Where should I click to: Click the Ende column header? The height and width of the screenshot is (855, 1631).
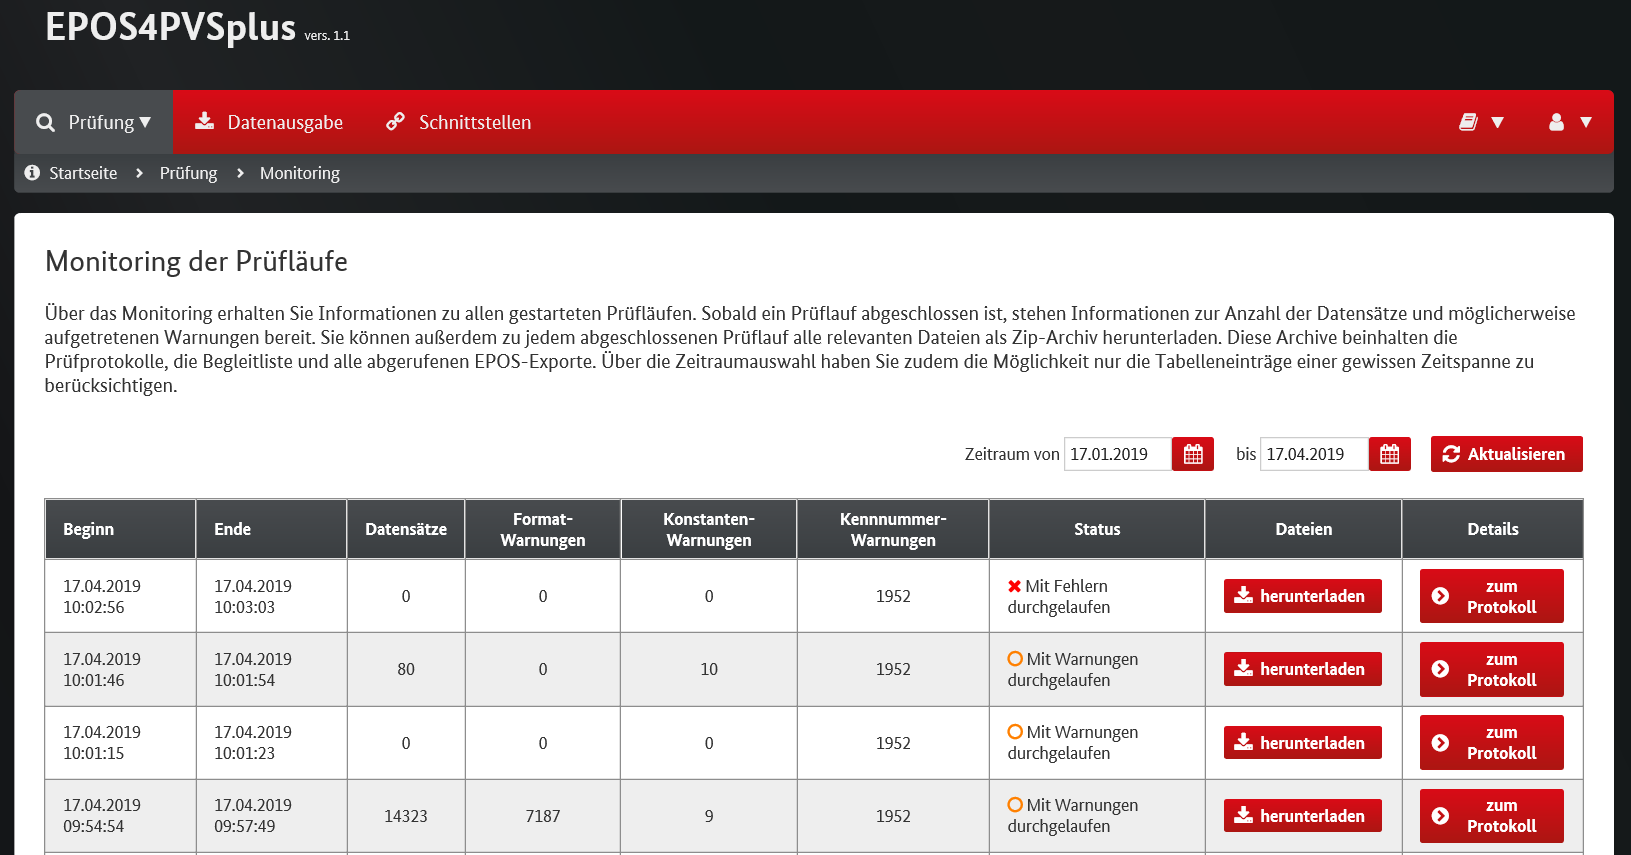271,529
